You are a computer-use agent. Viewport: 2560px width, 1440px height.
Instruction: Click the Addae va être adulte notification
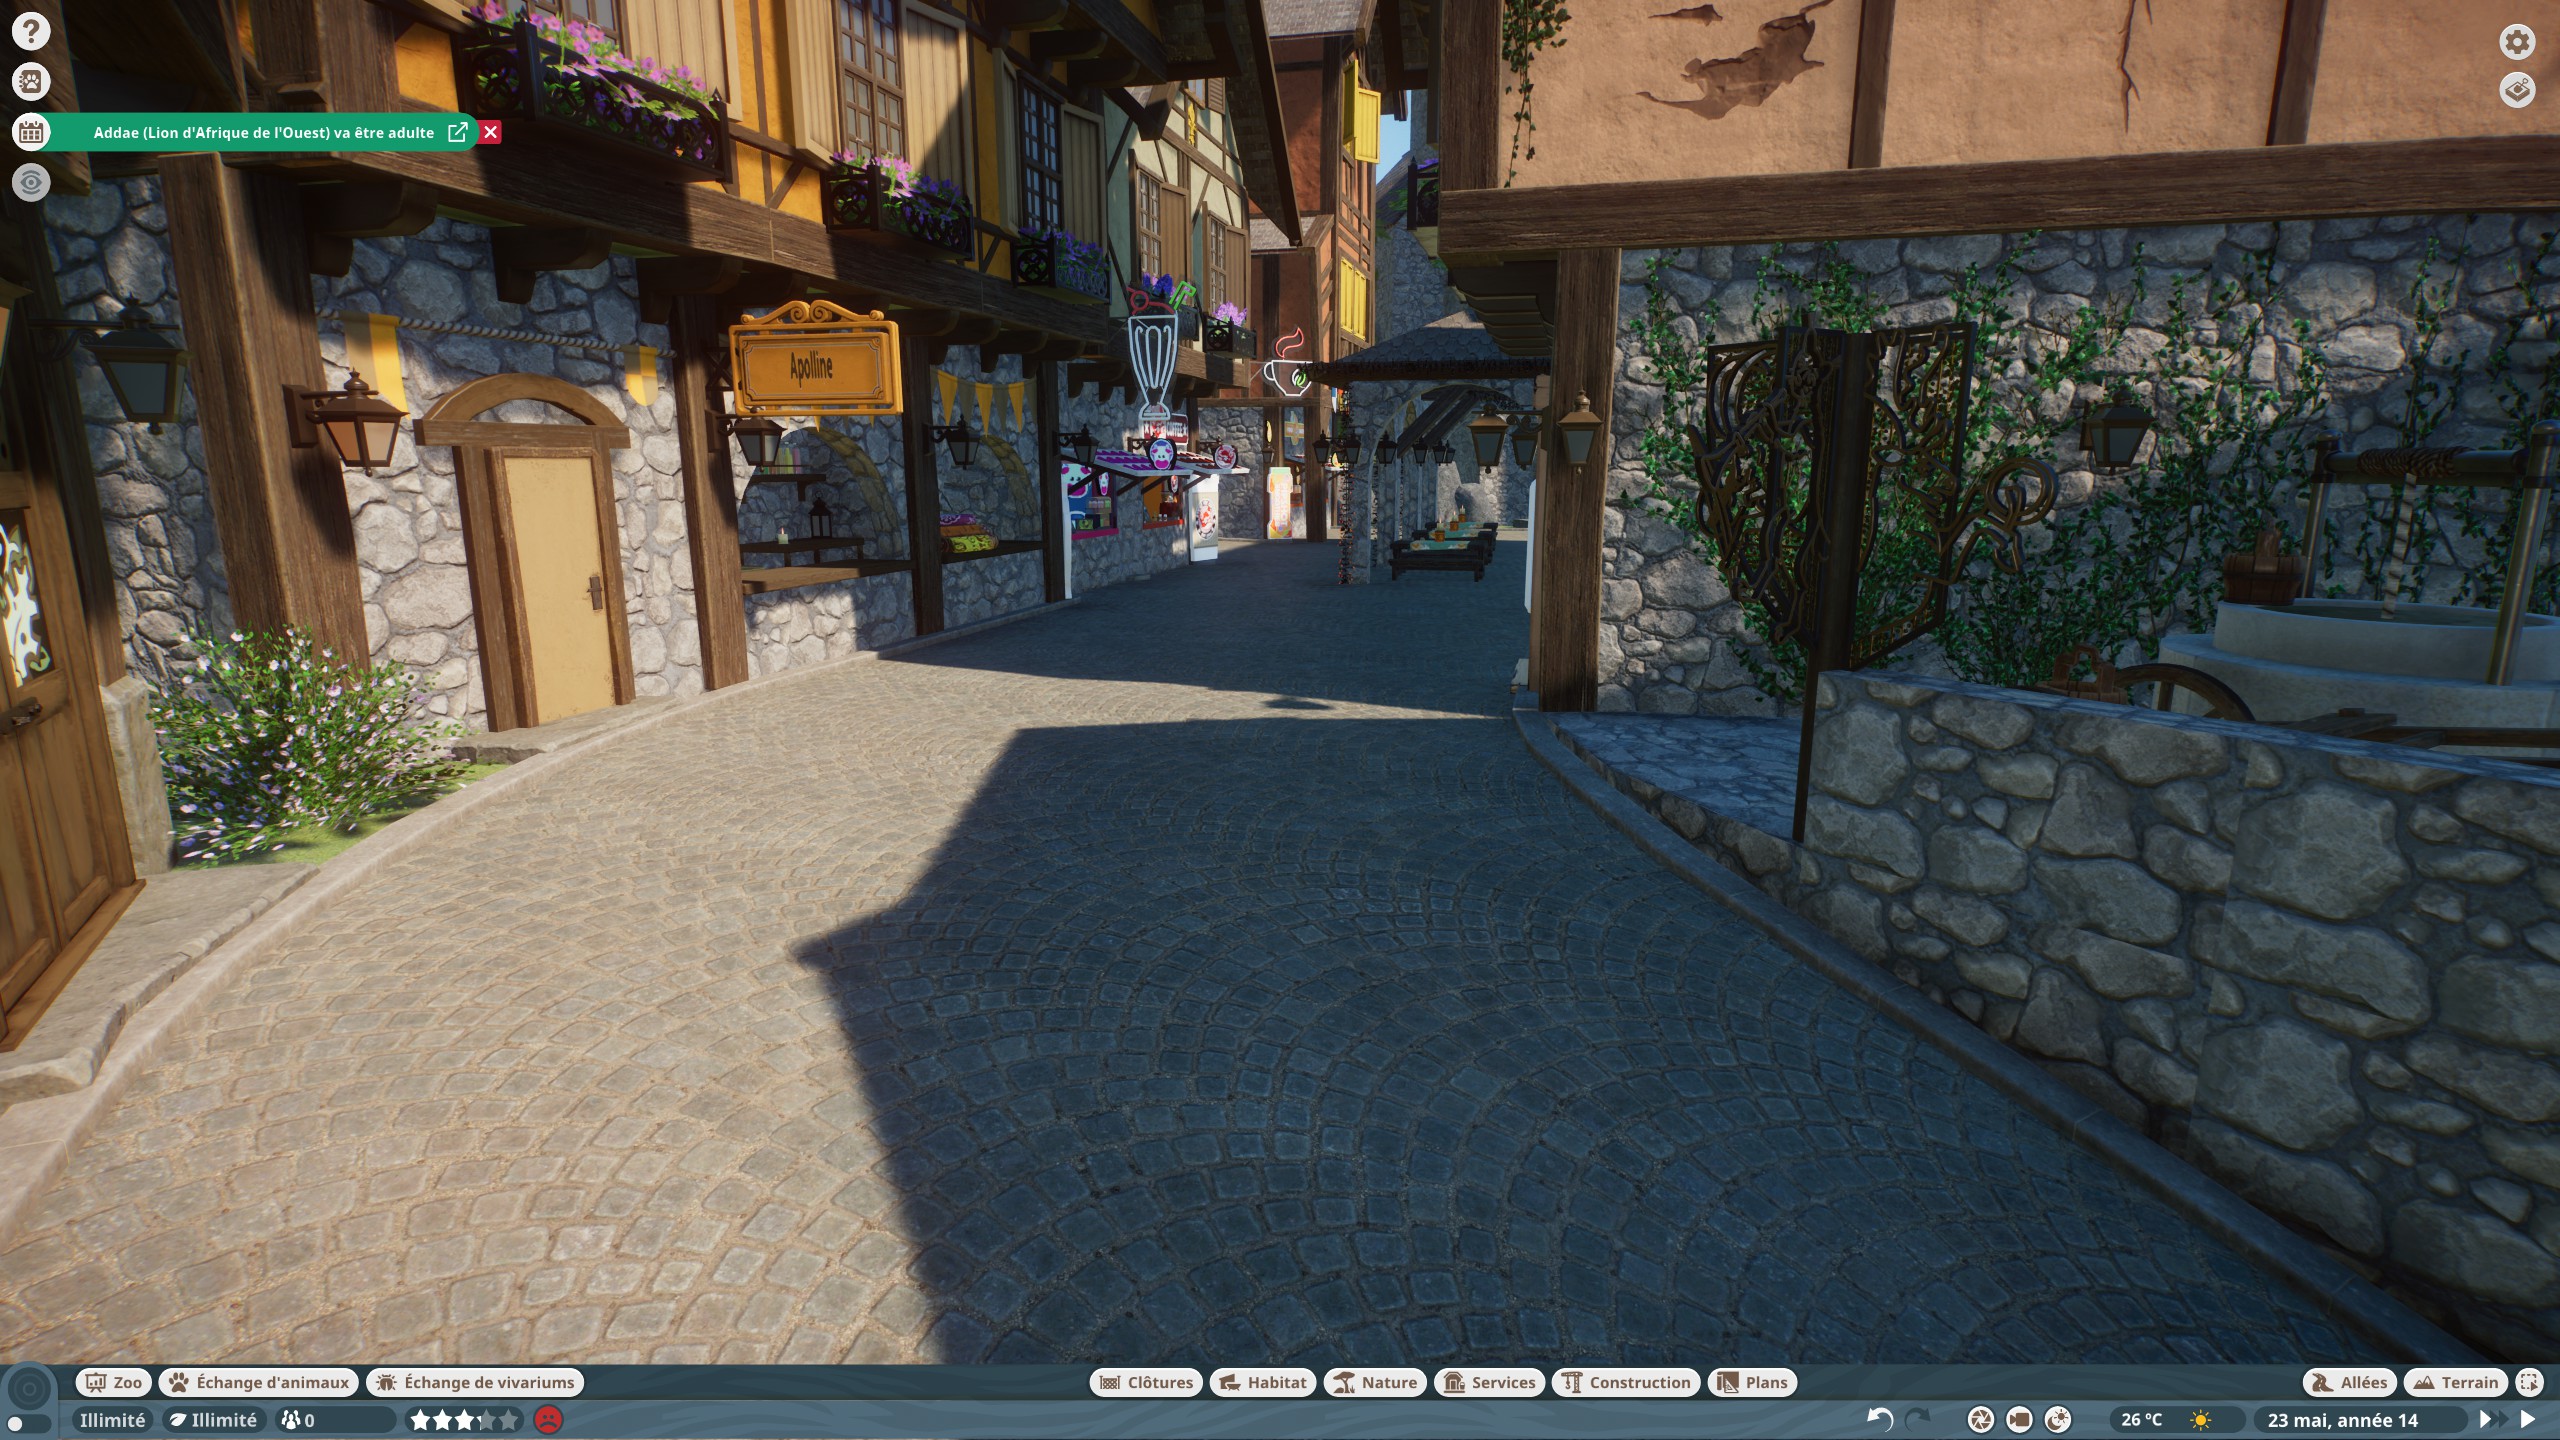click(264, 132)
